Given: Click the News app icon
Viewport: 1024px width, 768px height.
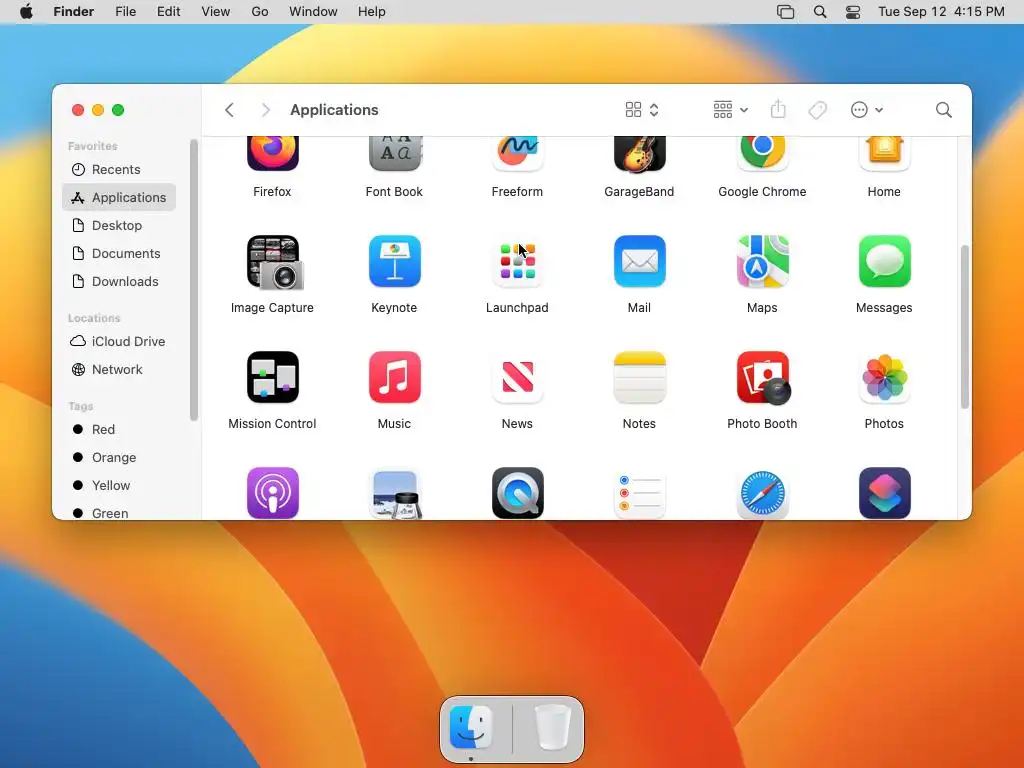Looking at the screenshot, I should click(x=517, y=377).
